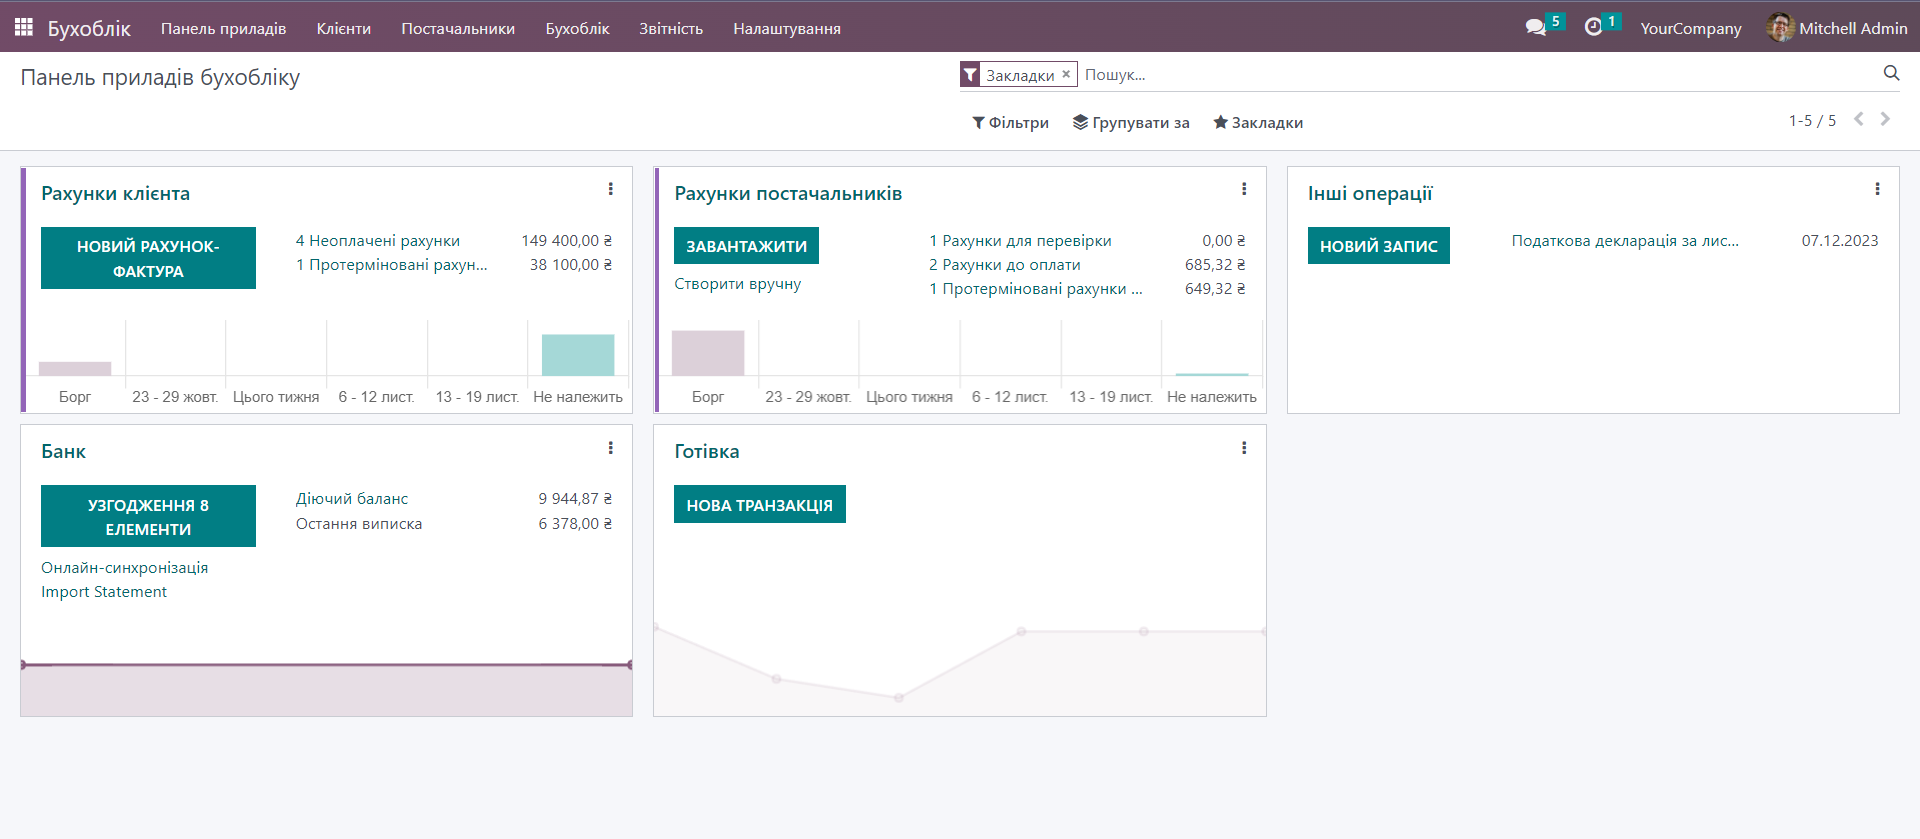The height and width of the screenshot is (839, 1920).
Task: Click the Онлайн-синхронізація link
Action: [125, 567]
